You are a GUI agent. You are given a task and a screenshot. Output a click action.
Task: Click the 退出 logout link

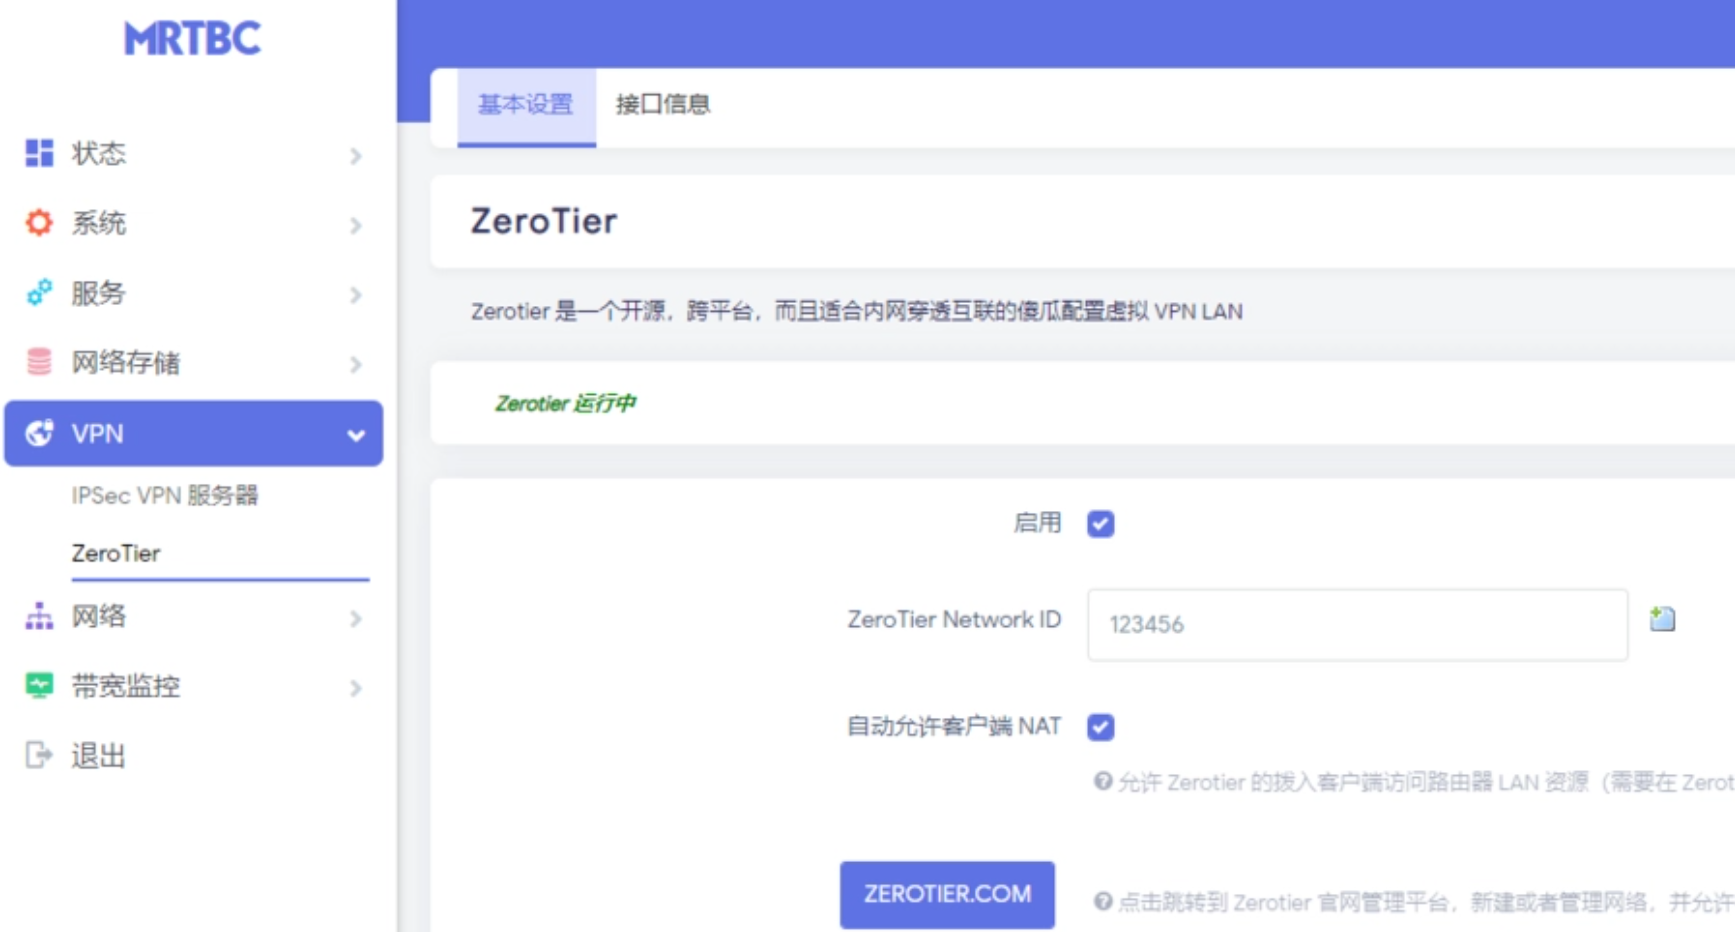click(98, 756)
